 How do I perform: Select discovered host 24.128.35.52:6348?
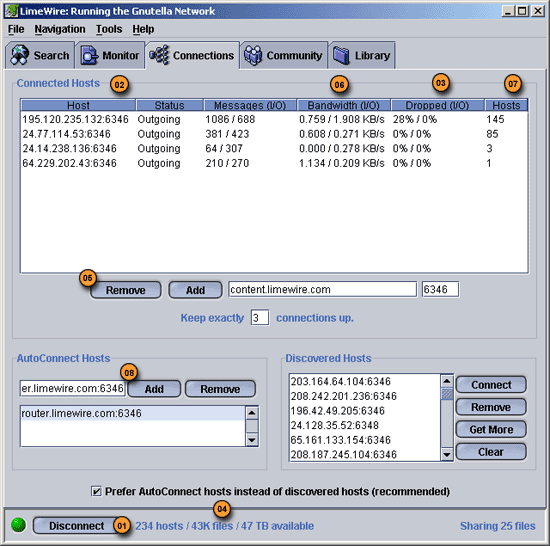365,425
